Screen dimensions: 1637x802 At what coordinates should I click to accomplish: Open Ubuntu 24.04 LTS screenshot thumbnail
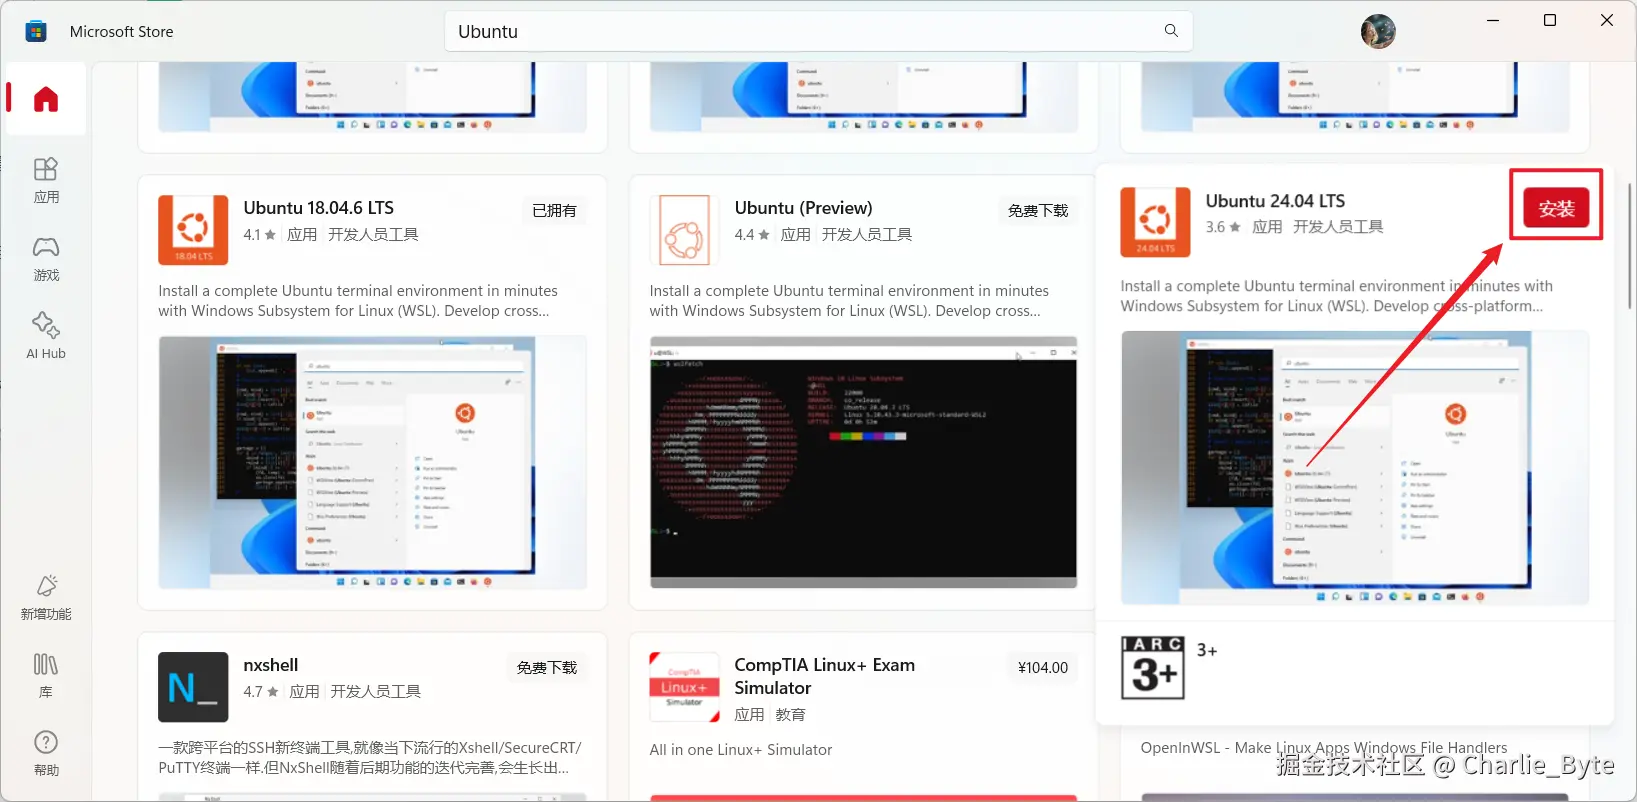point(1355,468)
